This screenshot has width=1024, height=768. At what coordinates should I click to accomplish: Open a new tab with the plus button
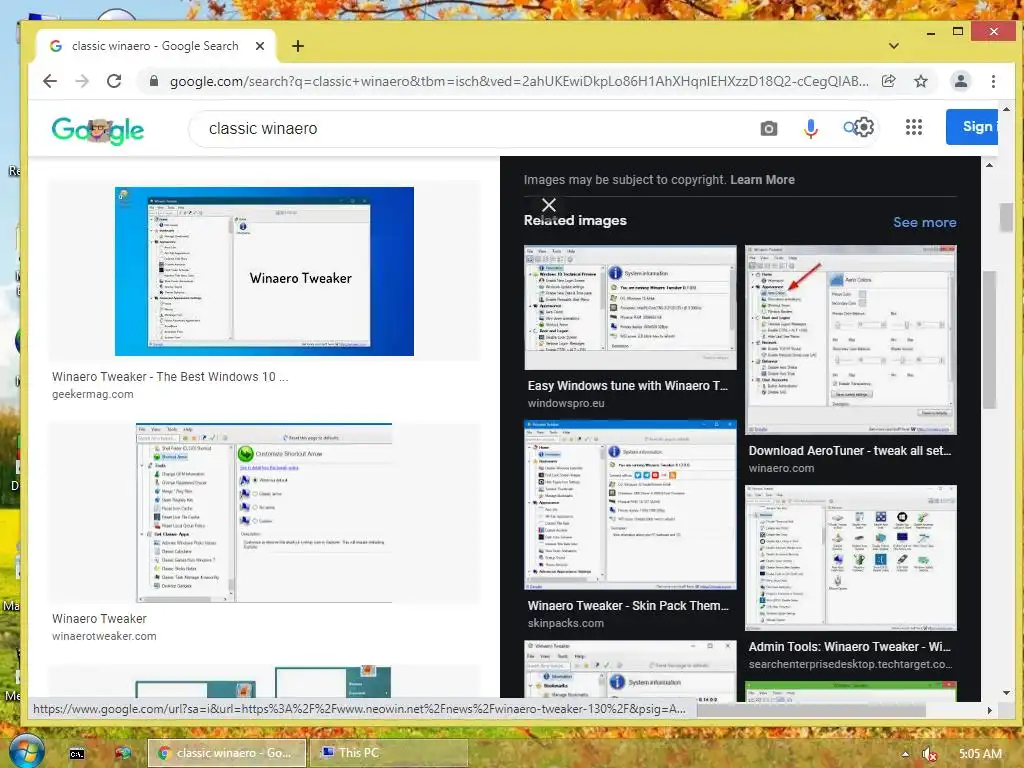tap(298, 46)
